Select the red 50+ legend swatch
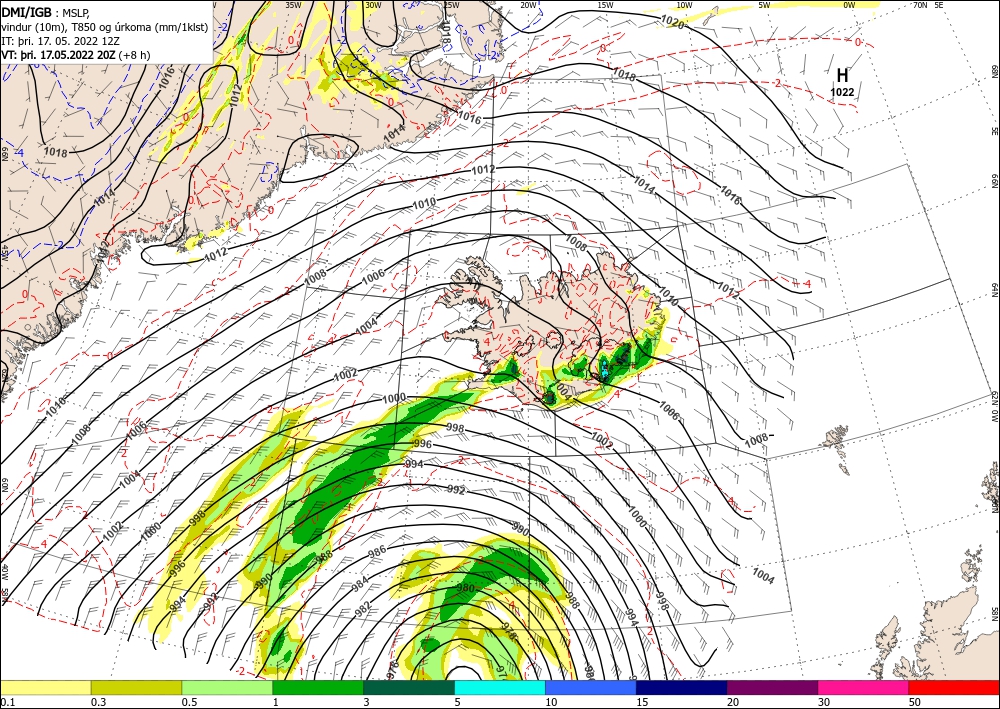The image size is (1000, 709). [954, 687]
